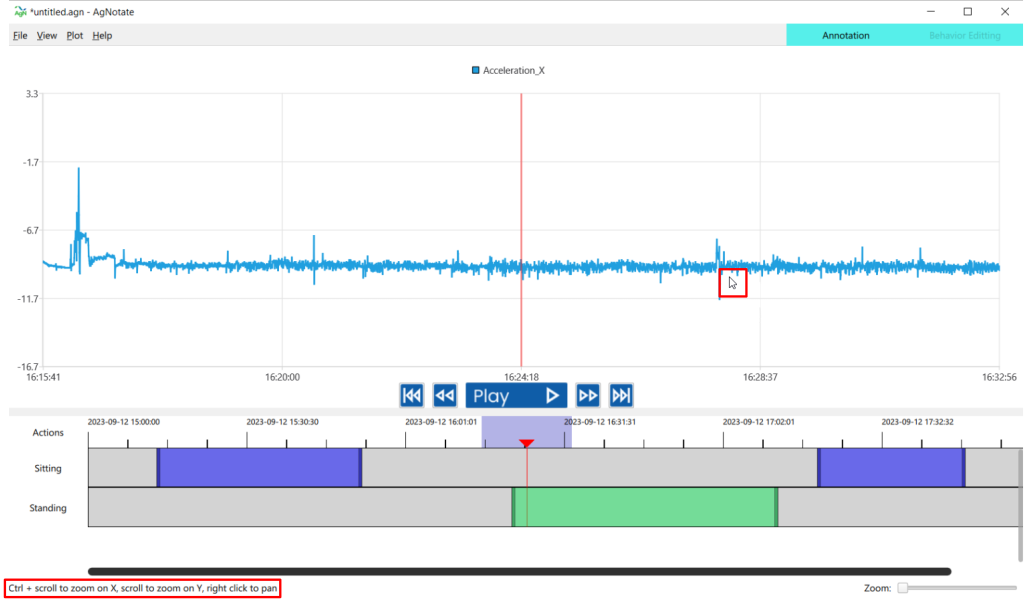Toggle the Acceleration_X legend entry

[508, 71]
